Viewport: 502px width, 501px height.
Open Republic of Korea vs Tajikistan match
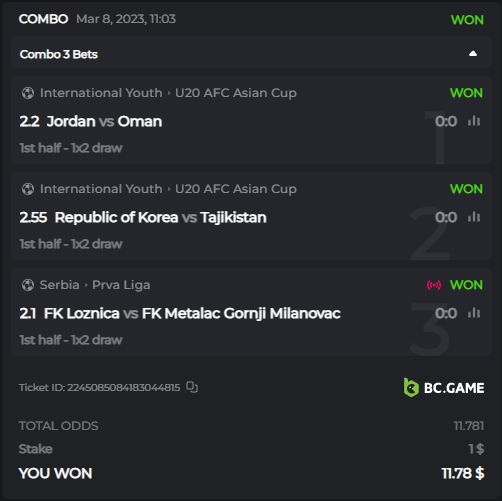pos(161,217)
